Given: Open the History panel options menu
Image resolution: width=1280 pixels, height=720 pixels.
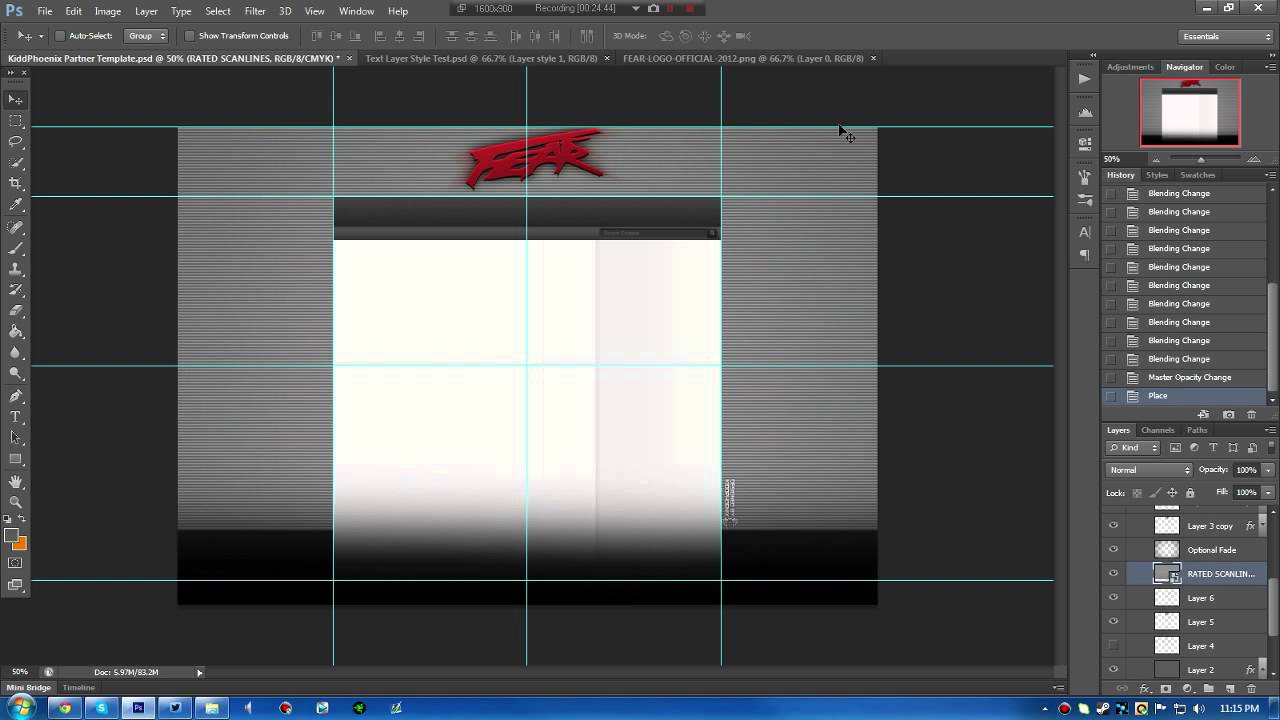Looking at the screenshot, I should click(x=1270, y=175).
